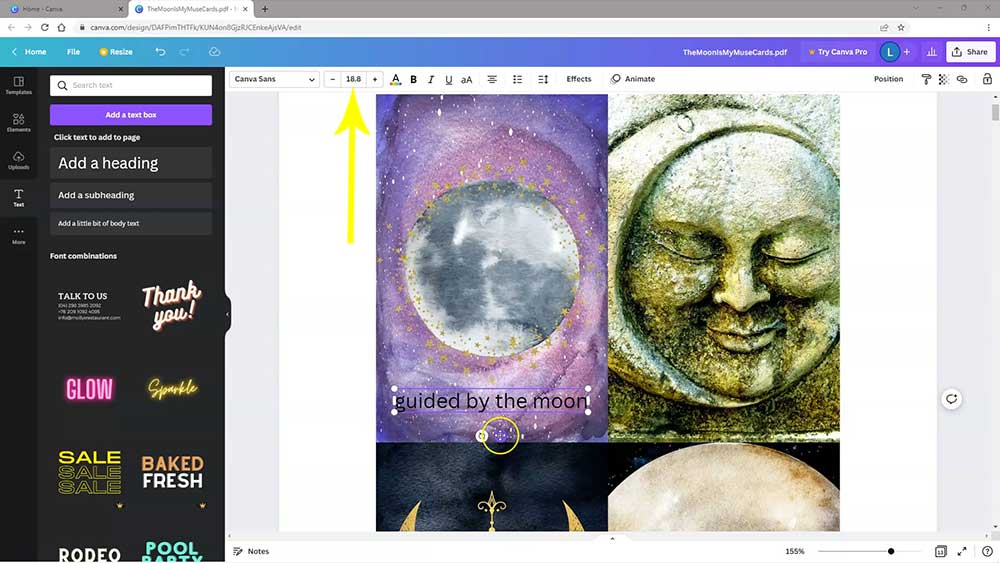Select the Glow neon font combination
The image size is (1000, 563).
89,389
